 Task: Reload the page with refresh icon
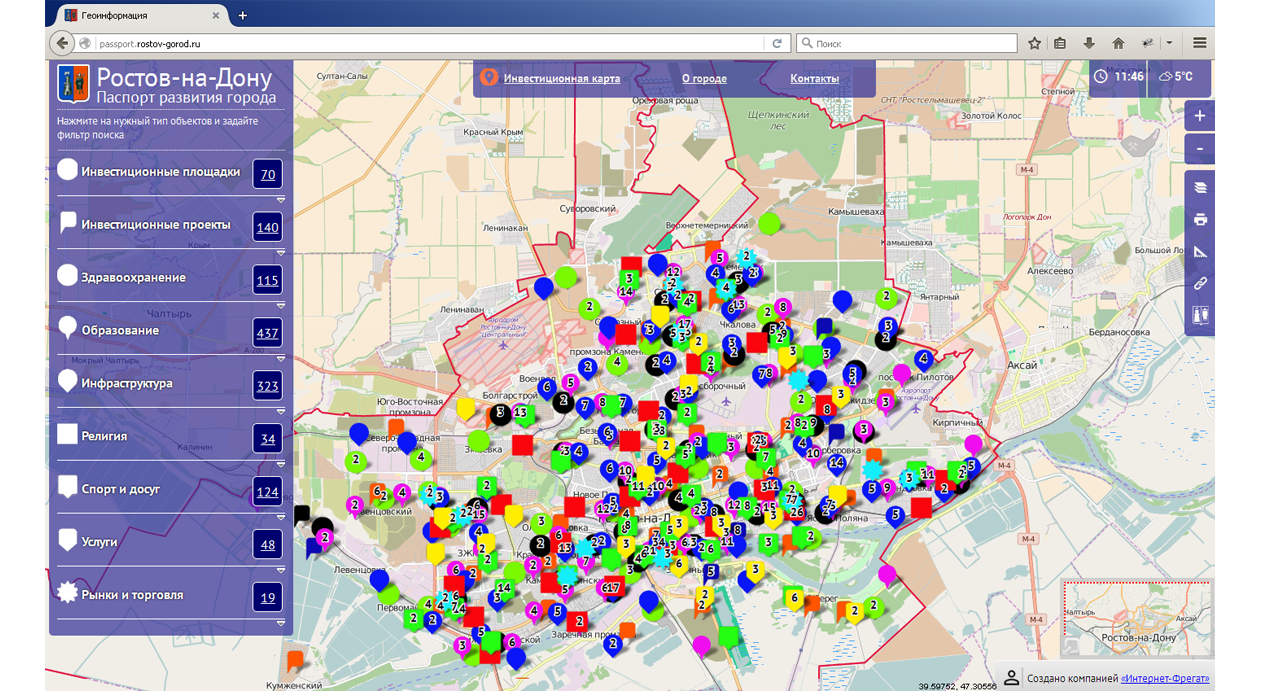point(777,43)
